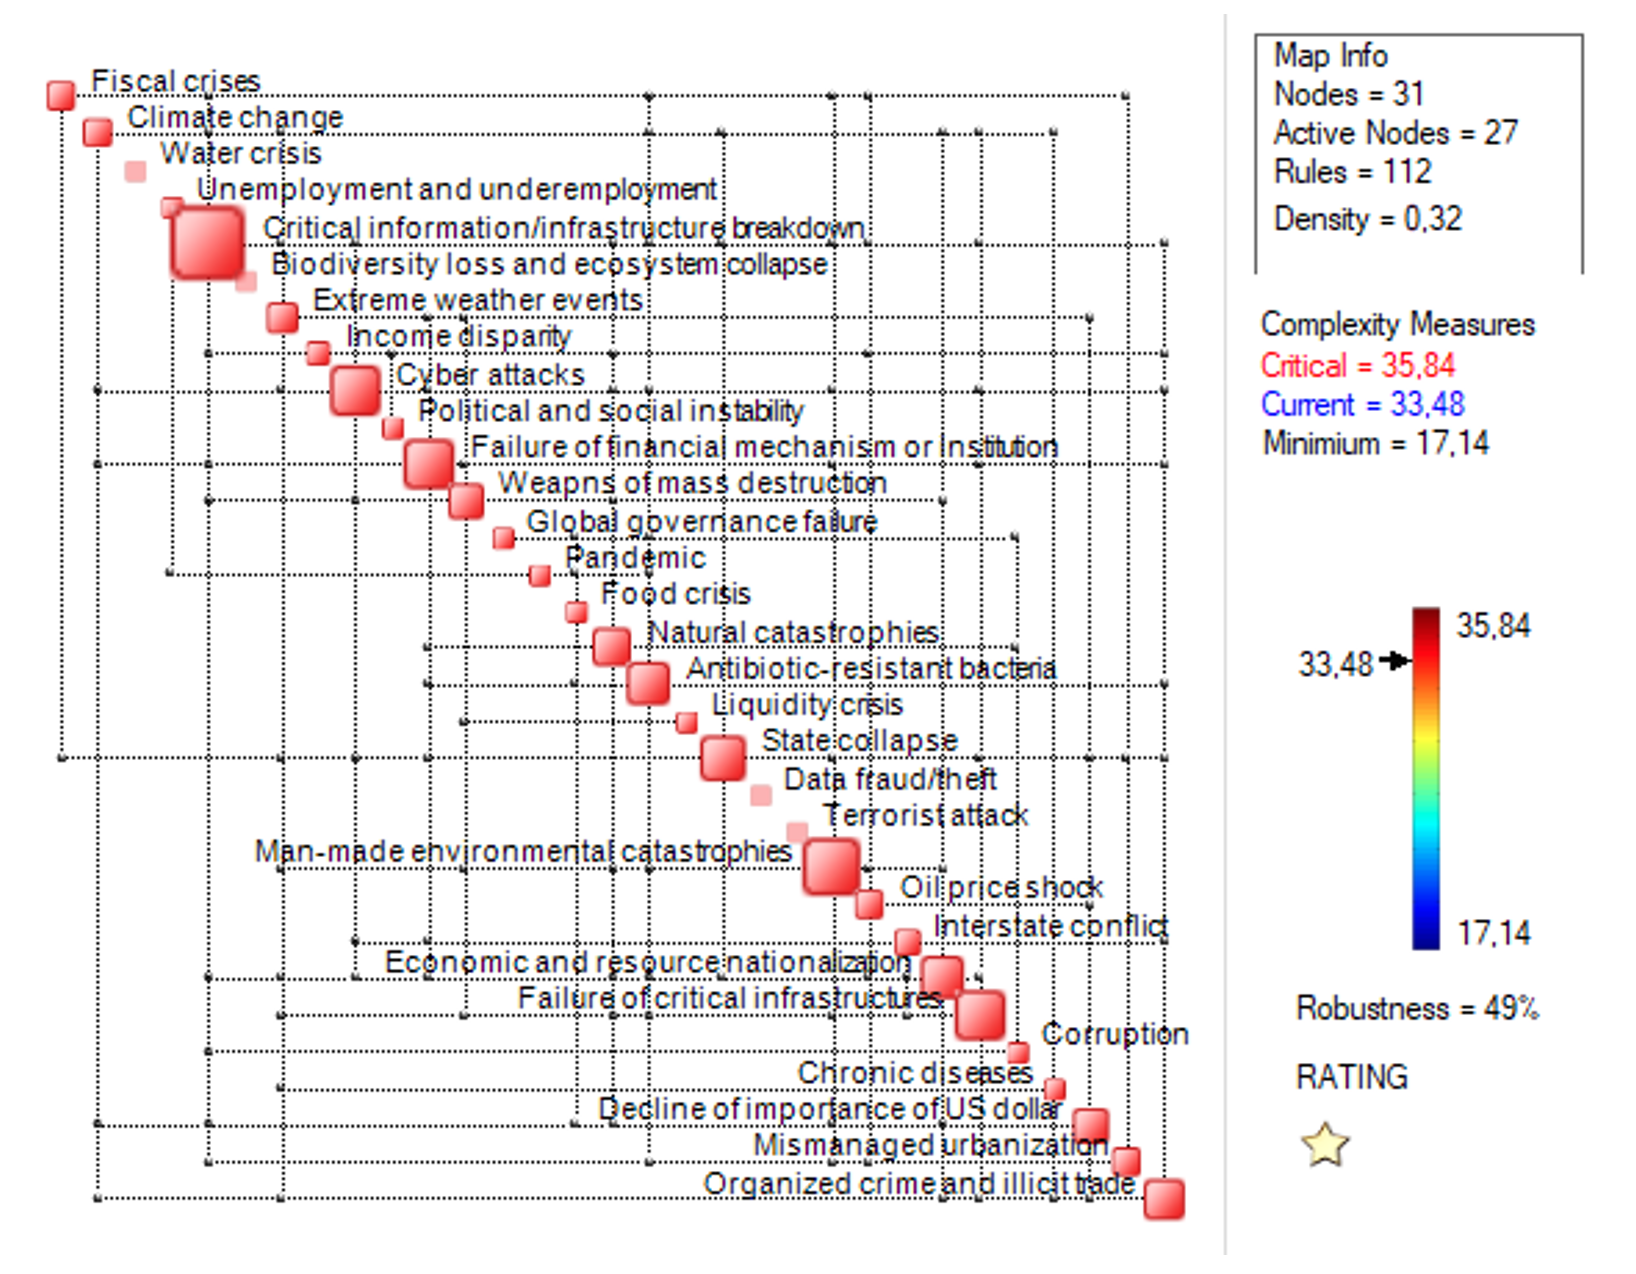
Task: Select the faded Water crisis node
Action: click(135, 171)
